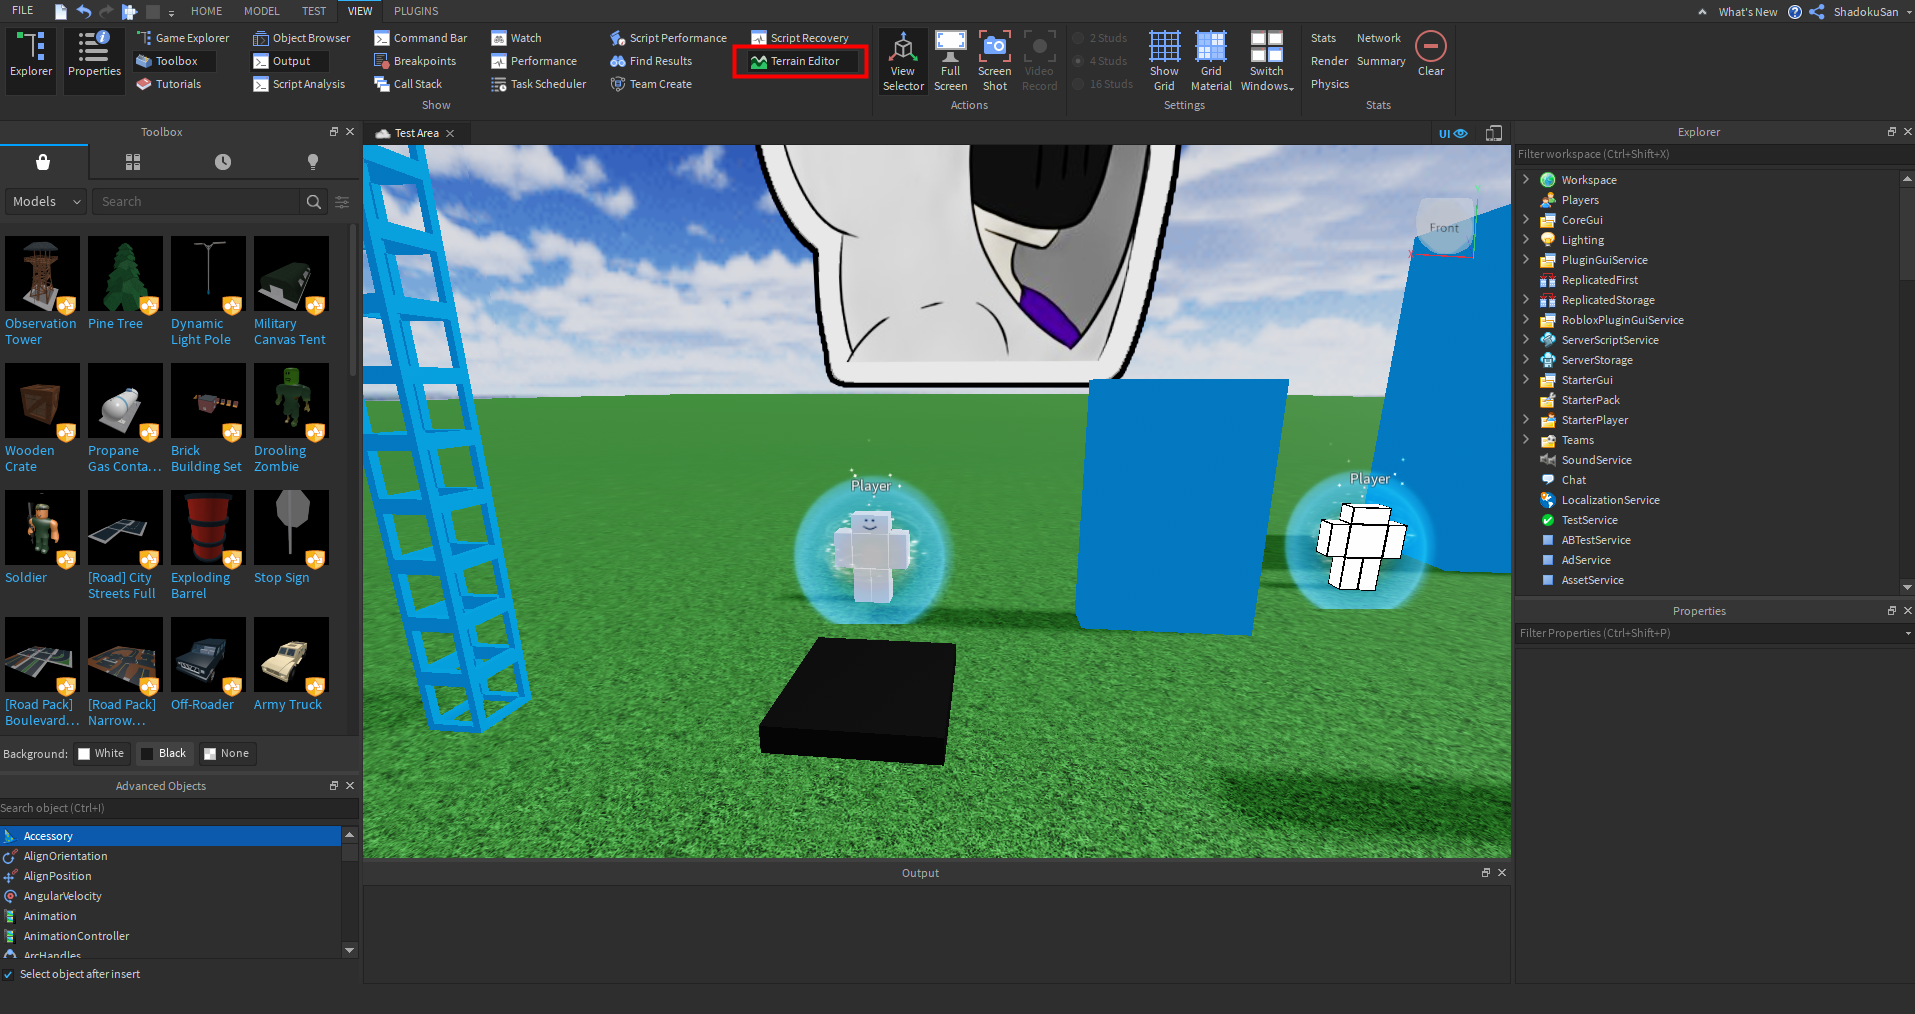
Task: Set toolbox background to Black
Action: [x=163, y=753]
